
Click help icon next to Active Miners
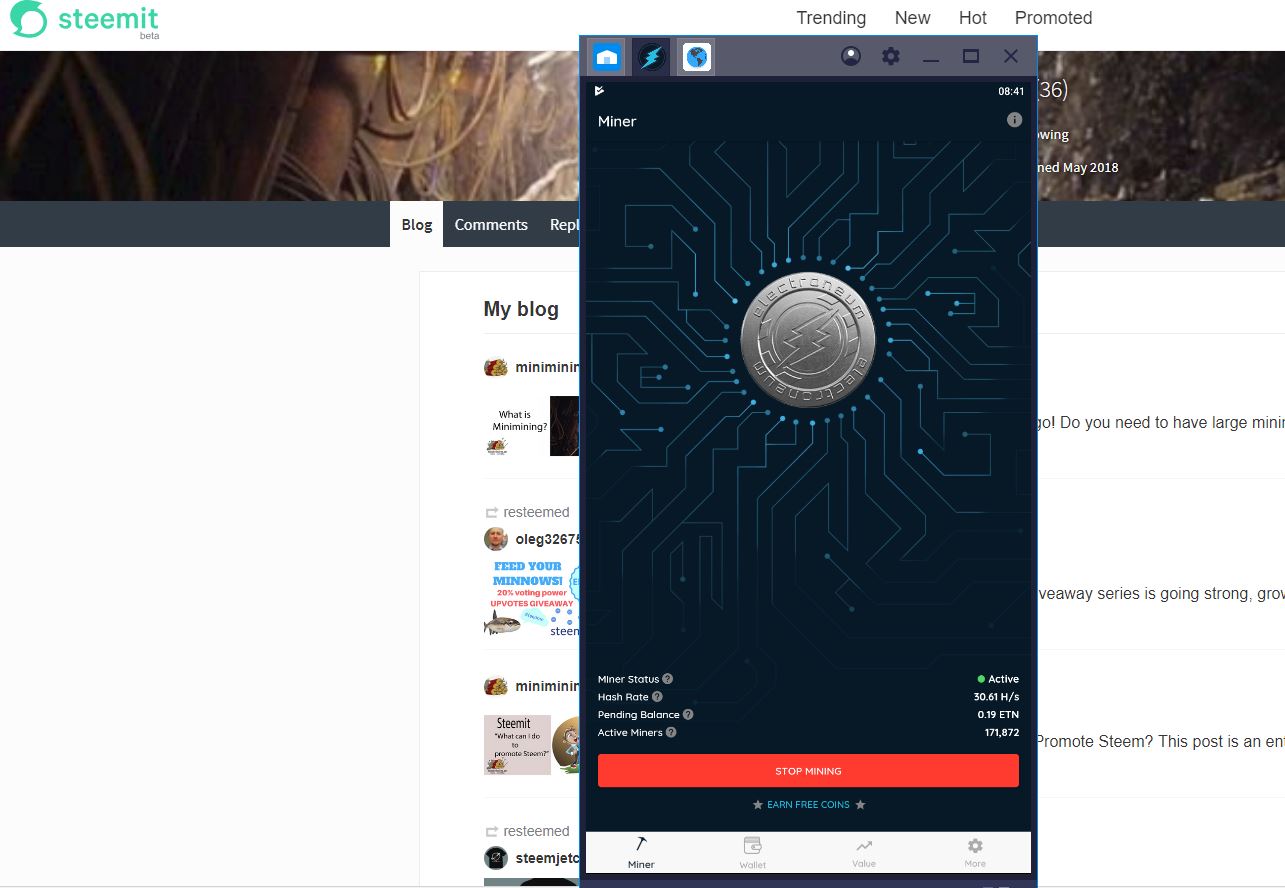tap(671, 733)
